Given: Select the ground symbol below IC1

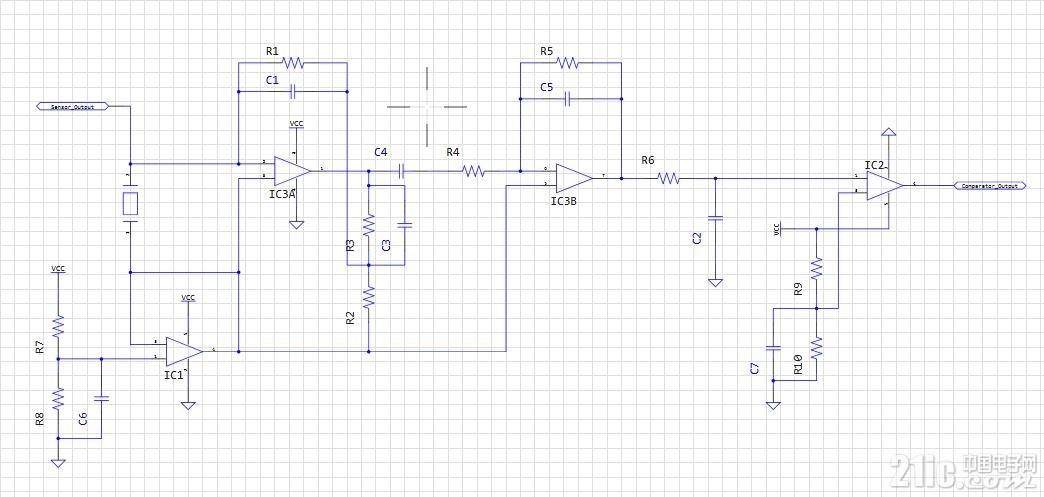Looking at the screenshot, I should tap(188, 405).
